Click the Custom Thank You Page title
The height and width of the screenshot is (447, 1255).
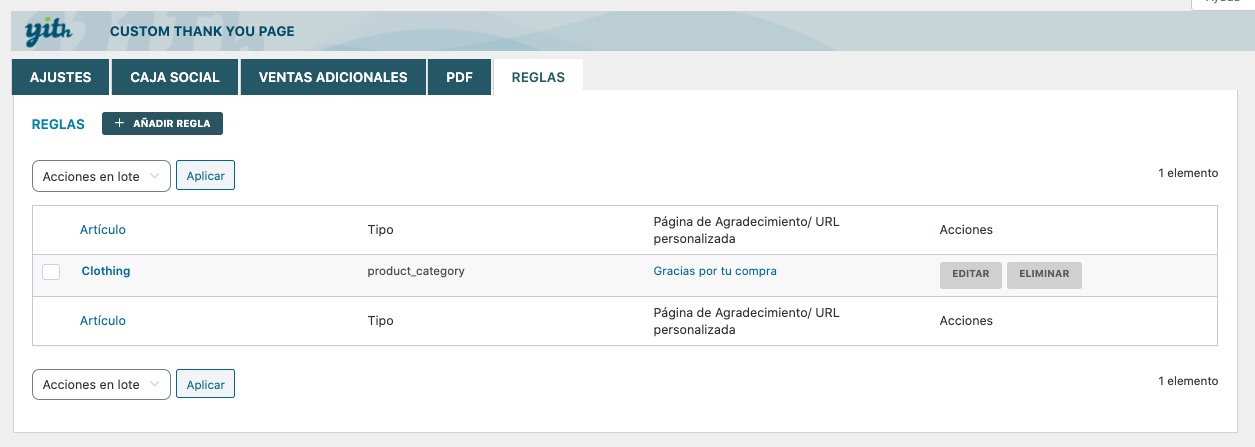click(202, 32)
